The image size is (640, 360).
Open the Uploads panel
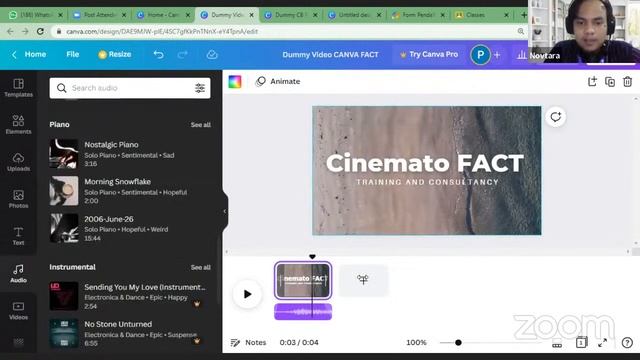point(18,162)
